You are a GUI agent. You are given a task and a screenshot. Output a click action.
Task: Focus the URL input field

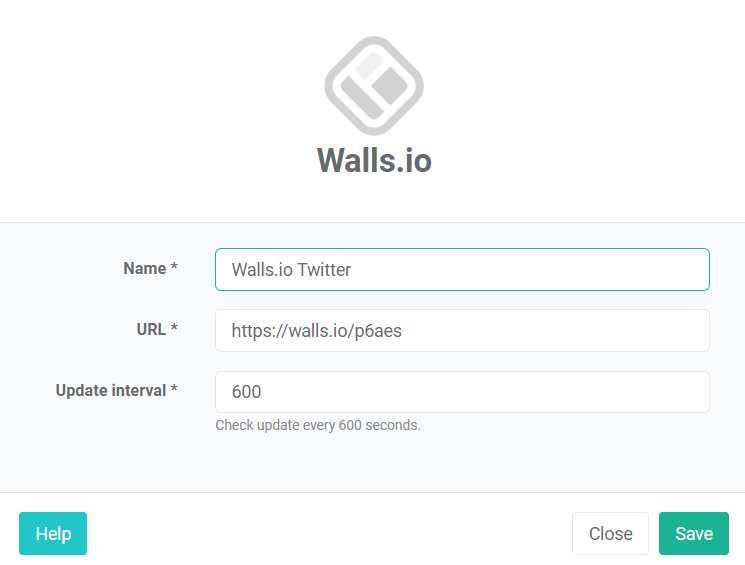[x=462, y=330]
